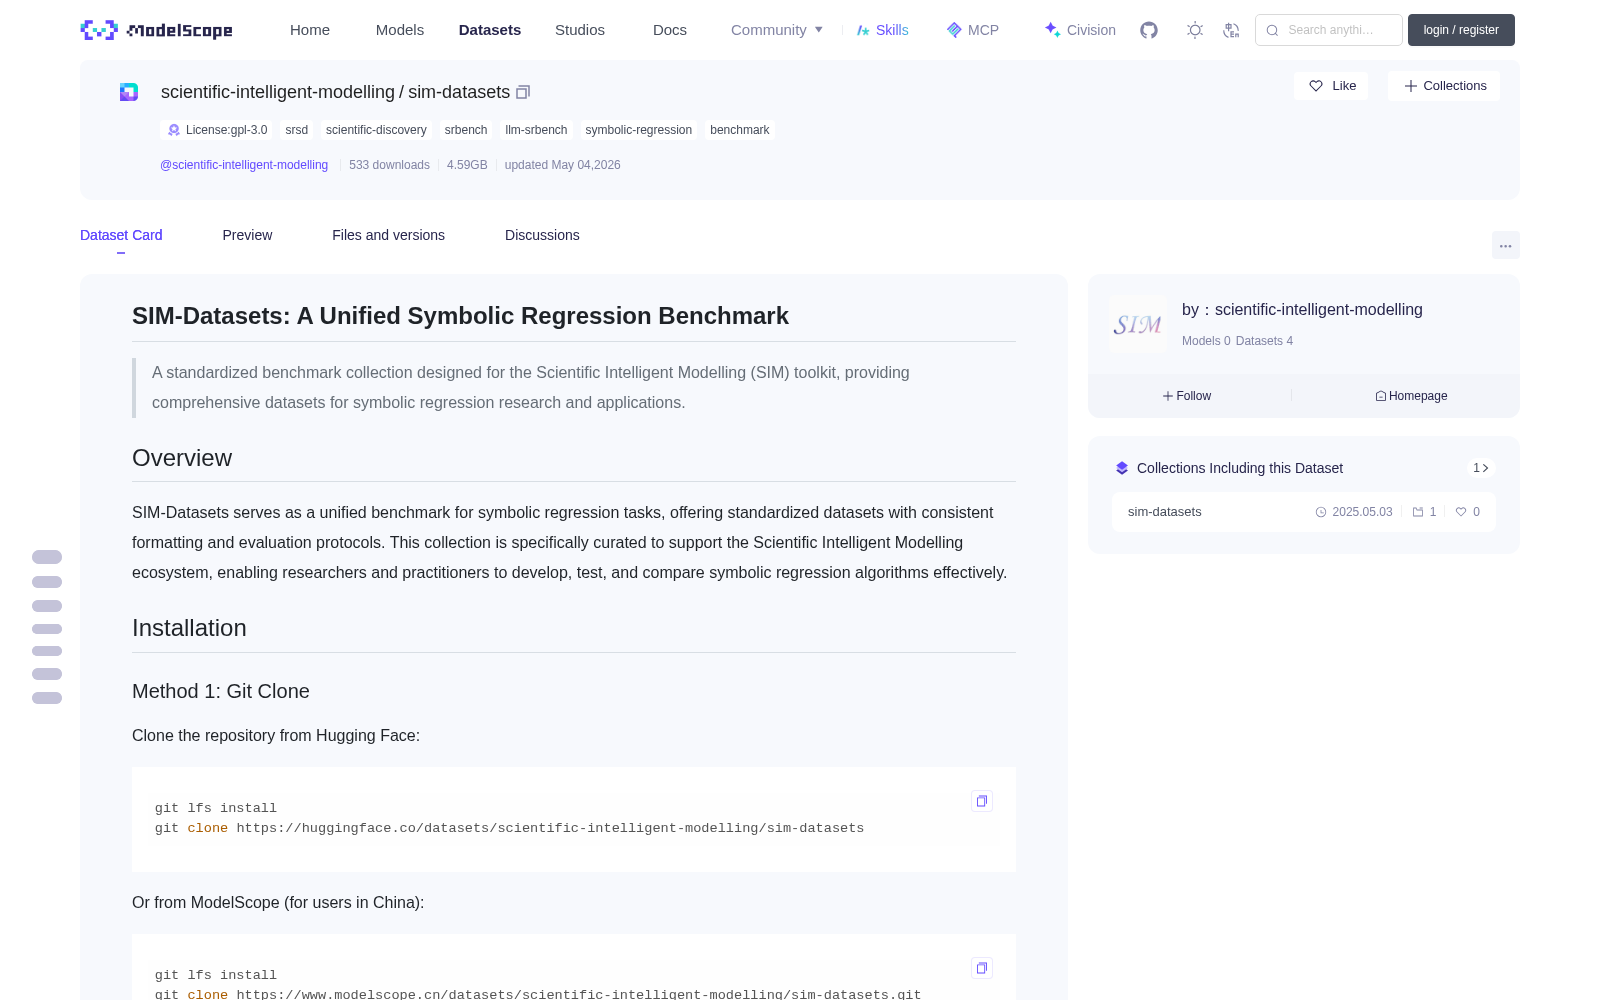This screenshot has height=1000, width=1600.
Task: Click the "Installation" heading
Action: (189, 628)
